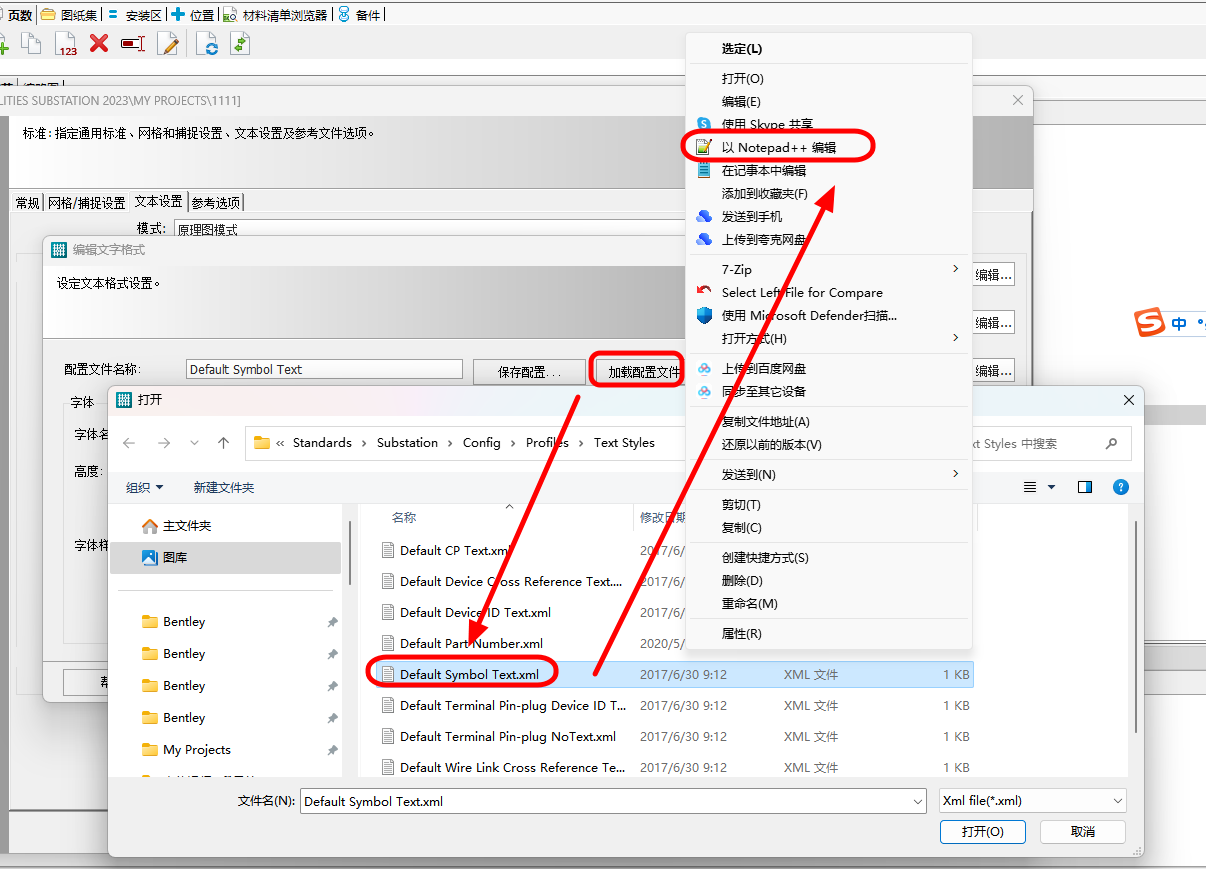The height and width of the screenshot is (869, 1206).
Task: Toggle the 中 language mode indicator
Action: tap(1179, 324)
